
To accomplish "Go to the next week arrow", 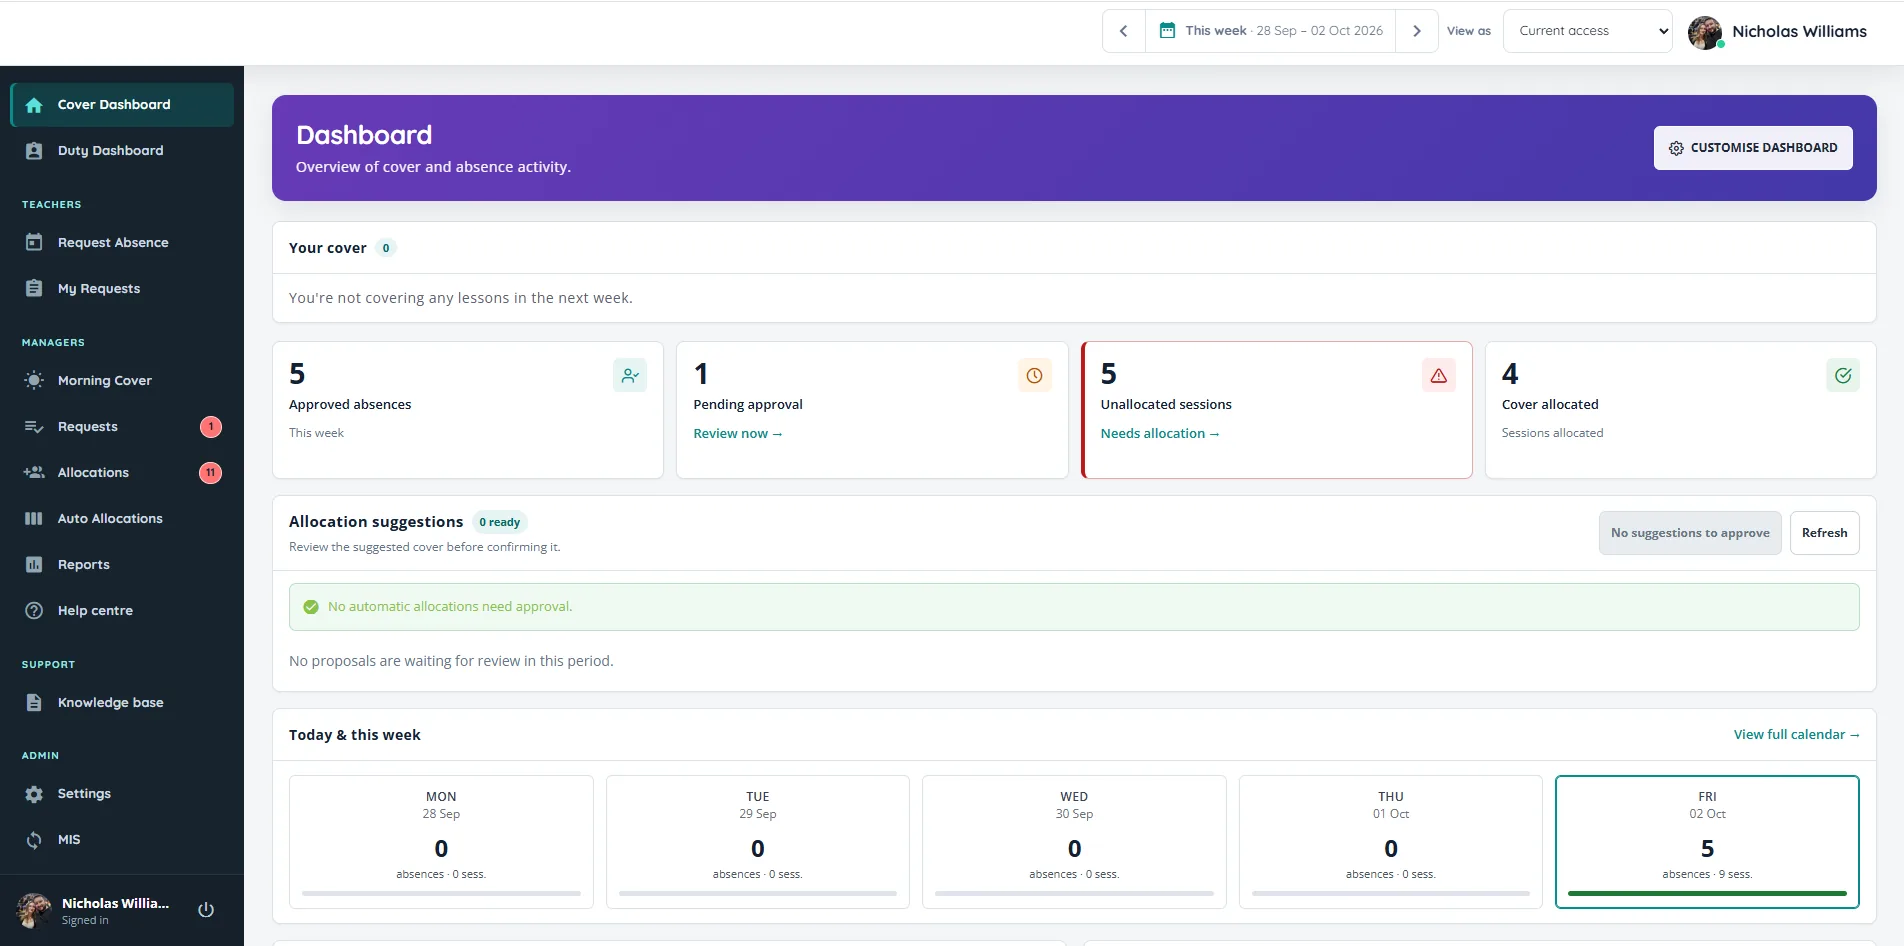I will (1416, 31).
